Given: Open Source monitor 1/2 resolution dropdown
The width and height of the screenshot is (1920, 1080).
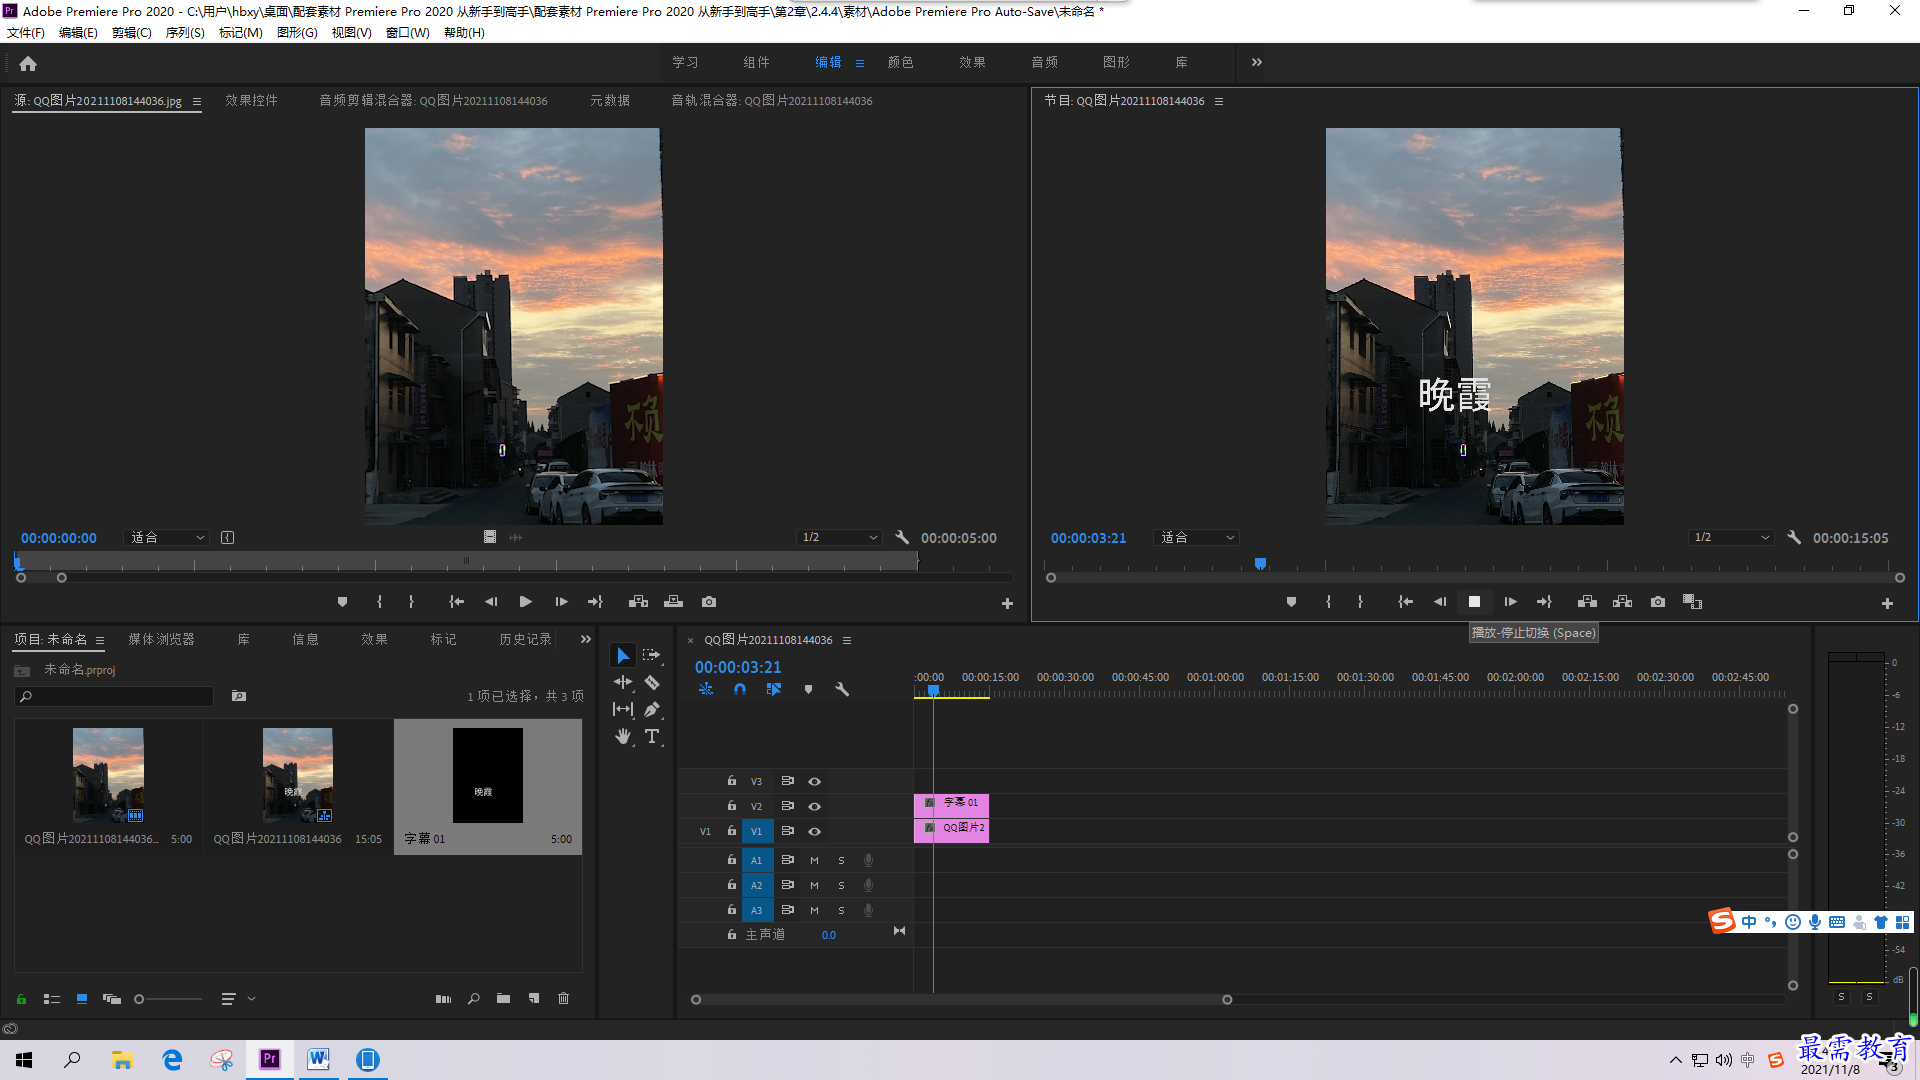Looking at the screenshot, I should 839,538.
